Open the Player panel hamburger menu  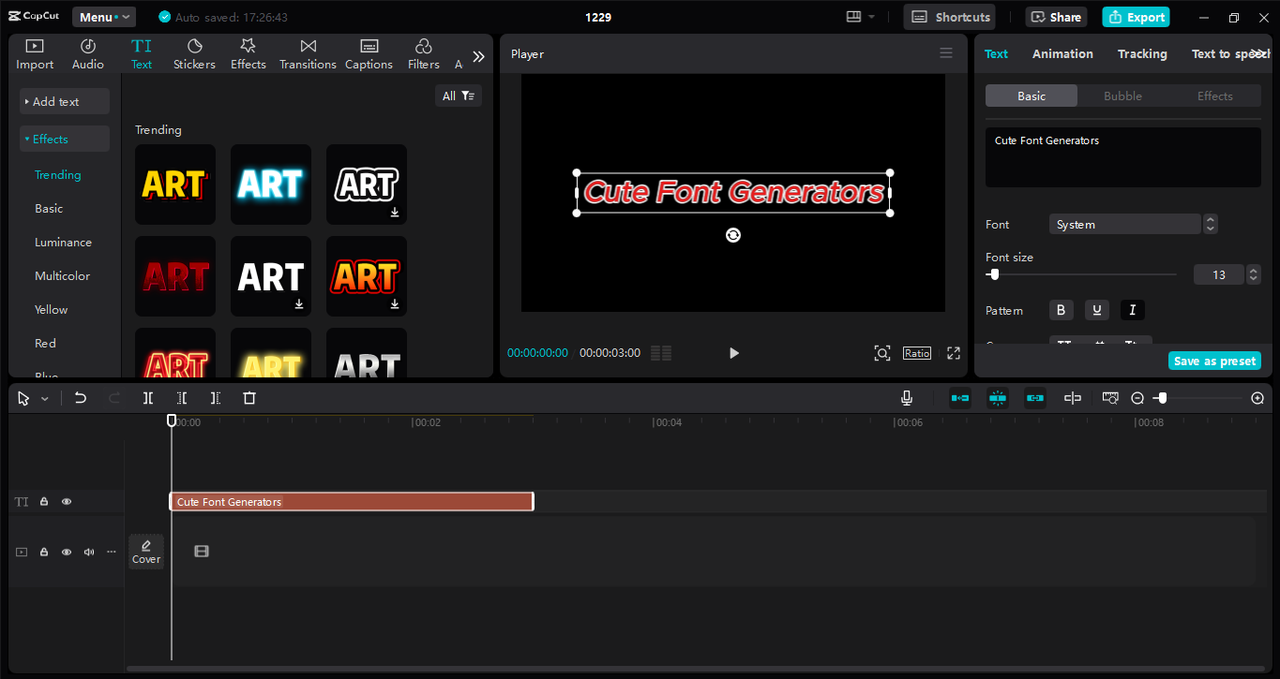coord(946,53)
